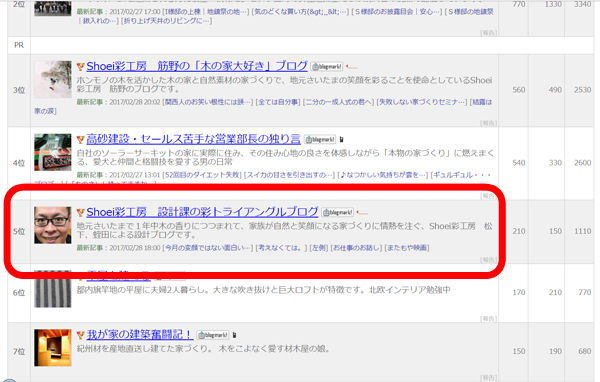
Task: Open recent article [関西人のお笑い根性には…]
Action: click(207, 102)
